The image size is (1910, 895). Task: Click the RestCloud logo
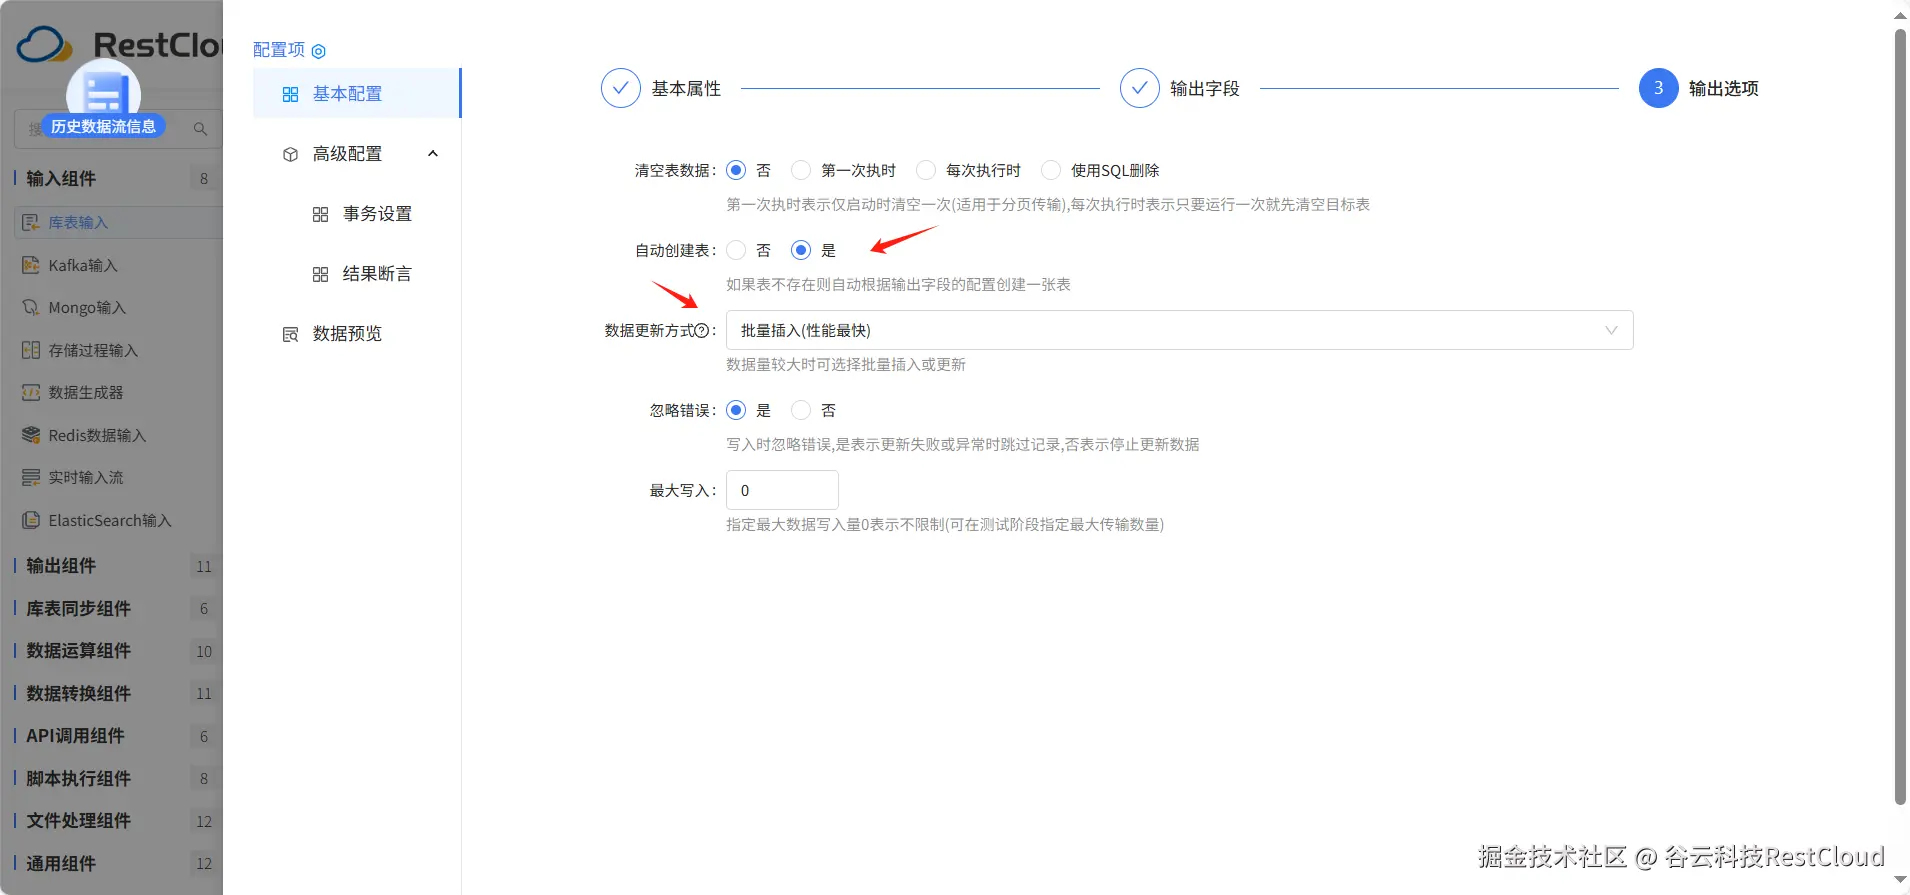(118, 44)
